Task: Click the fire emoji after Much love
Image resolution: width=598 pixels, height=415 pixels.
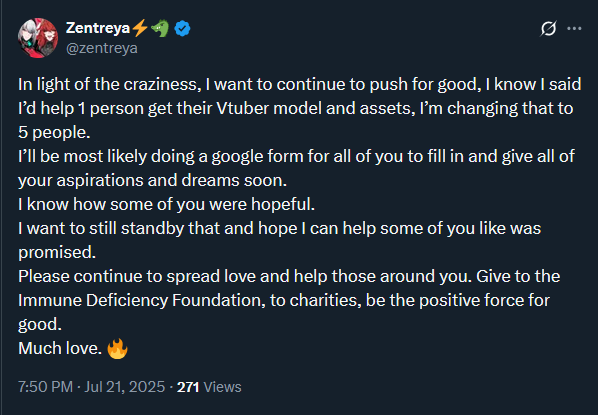Action: (x=117, y=349)
